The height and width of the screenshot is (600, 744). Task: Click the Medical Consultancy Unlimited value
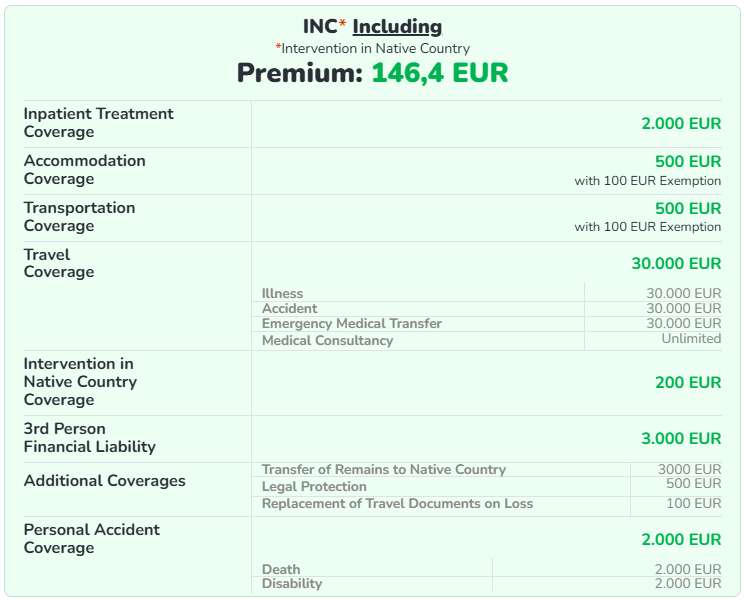coord(691,339)
